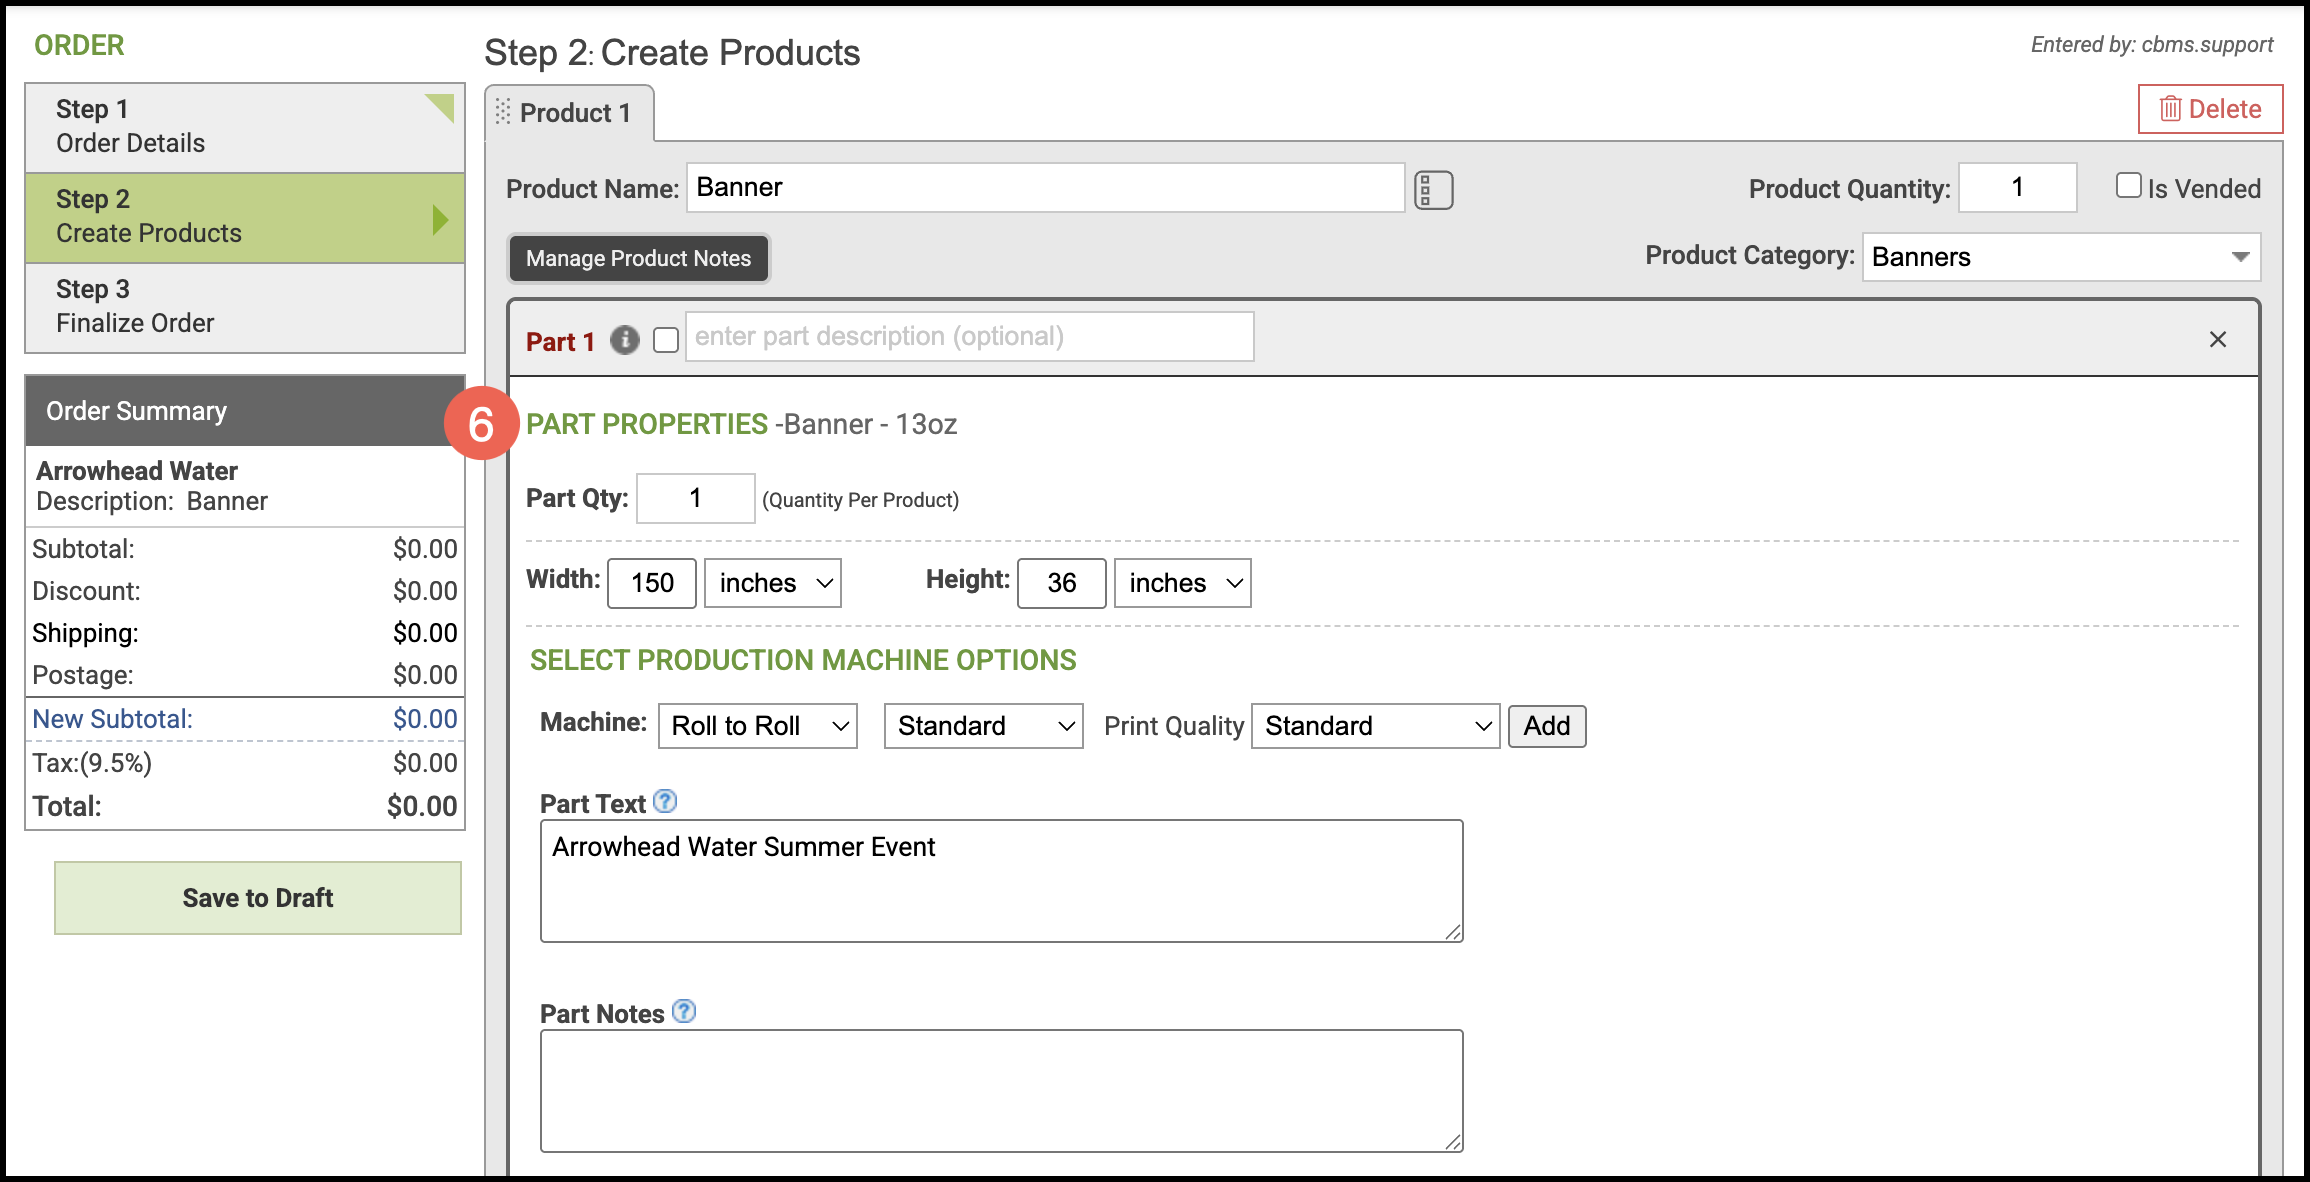This screenshot has height=1182, width=2310.
Task: Close Part 1 with the X icon
Action: pyautogui.click(x=2217, y=340)
